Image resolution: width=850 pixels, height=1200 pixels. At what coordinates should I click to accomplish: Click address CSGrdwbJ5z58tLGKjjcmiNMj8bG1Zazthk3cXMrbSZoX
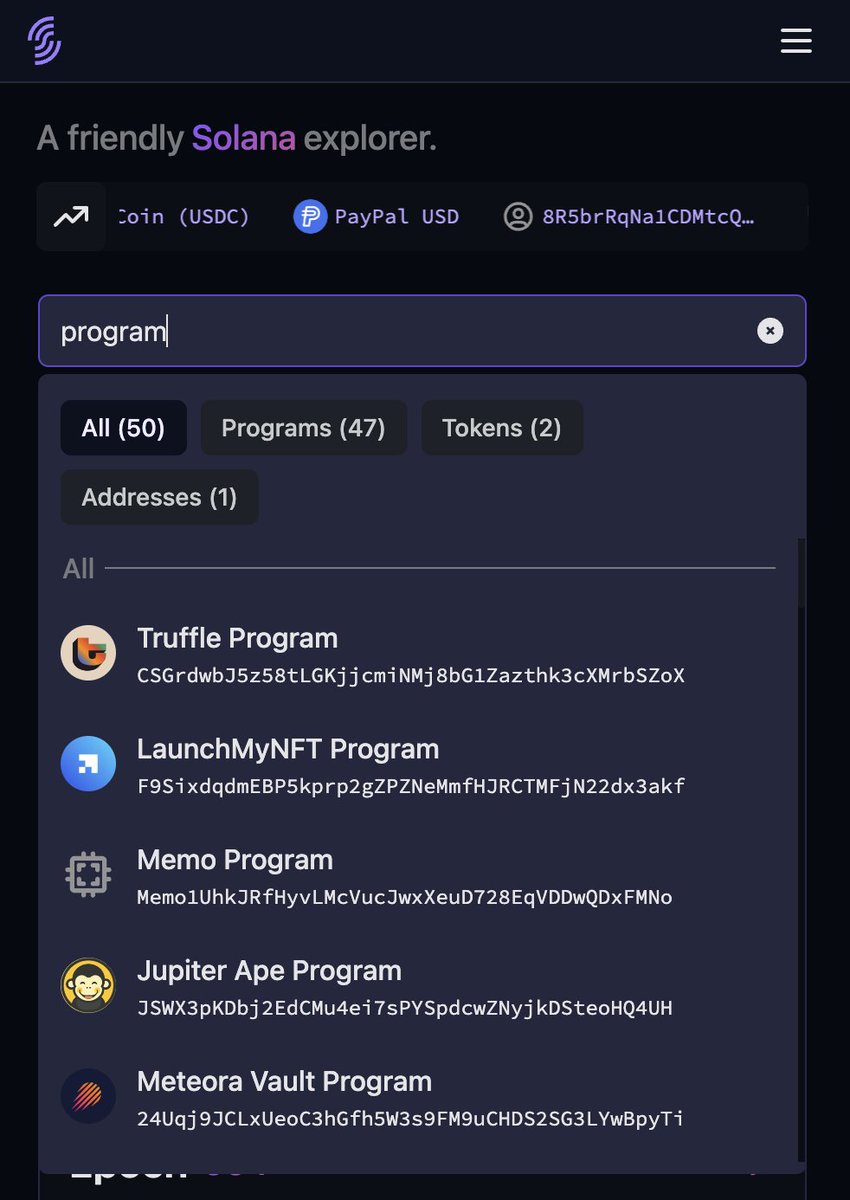[x=410, y=676]
